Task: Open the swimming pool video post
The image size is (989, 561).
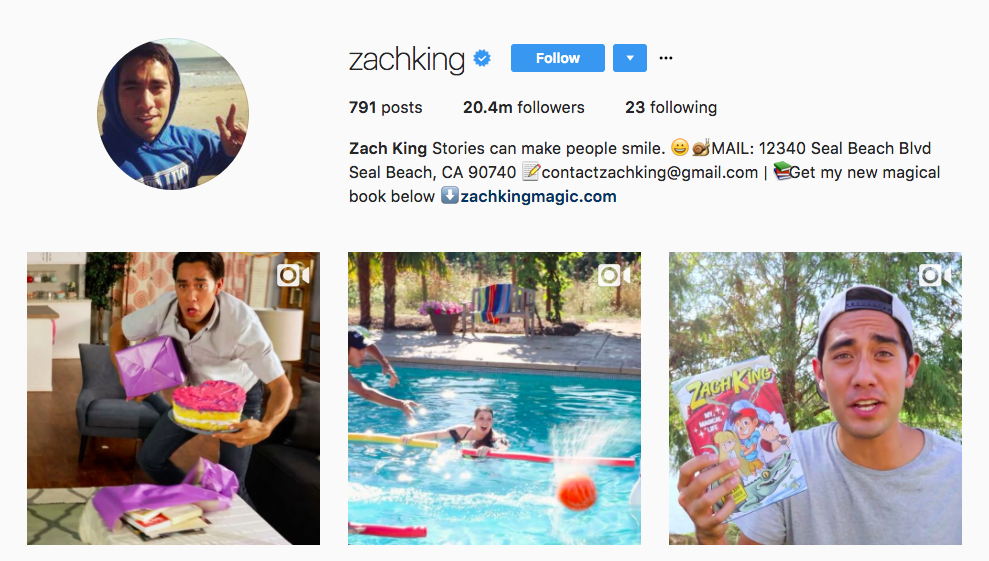Action: [x=494, y=398]
